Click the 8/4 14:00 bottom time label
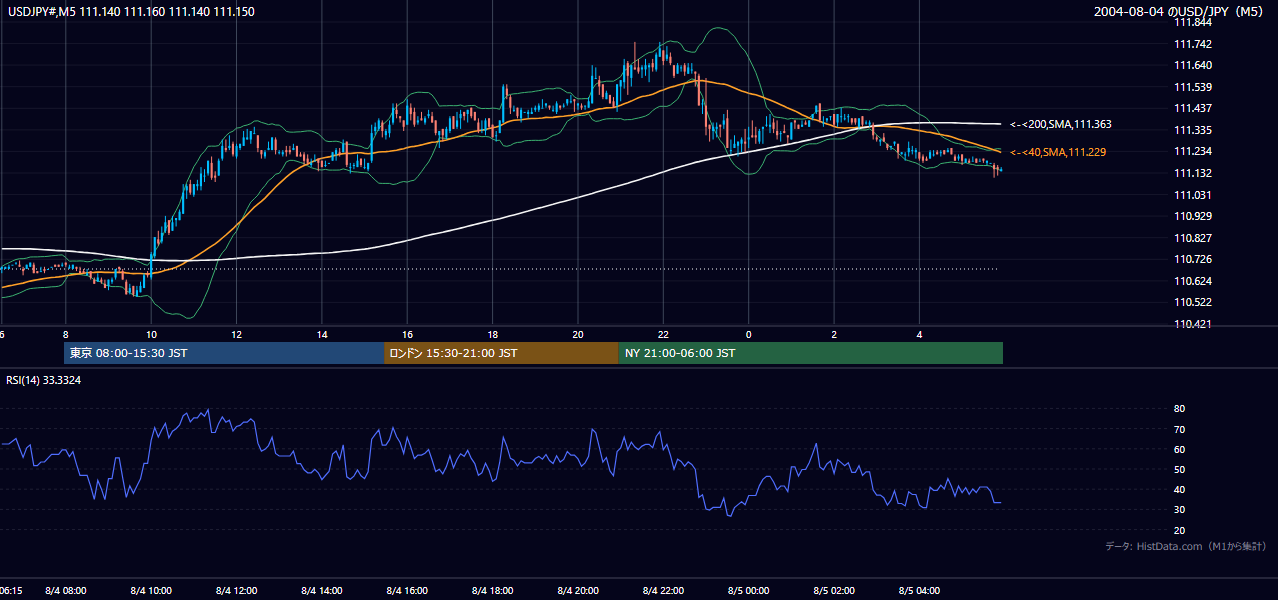The width and height of the screenshot is (1278, 600). pyautogui.click(x=322, y=591)
